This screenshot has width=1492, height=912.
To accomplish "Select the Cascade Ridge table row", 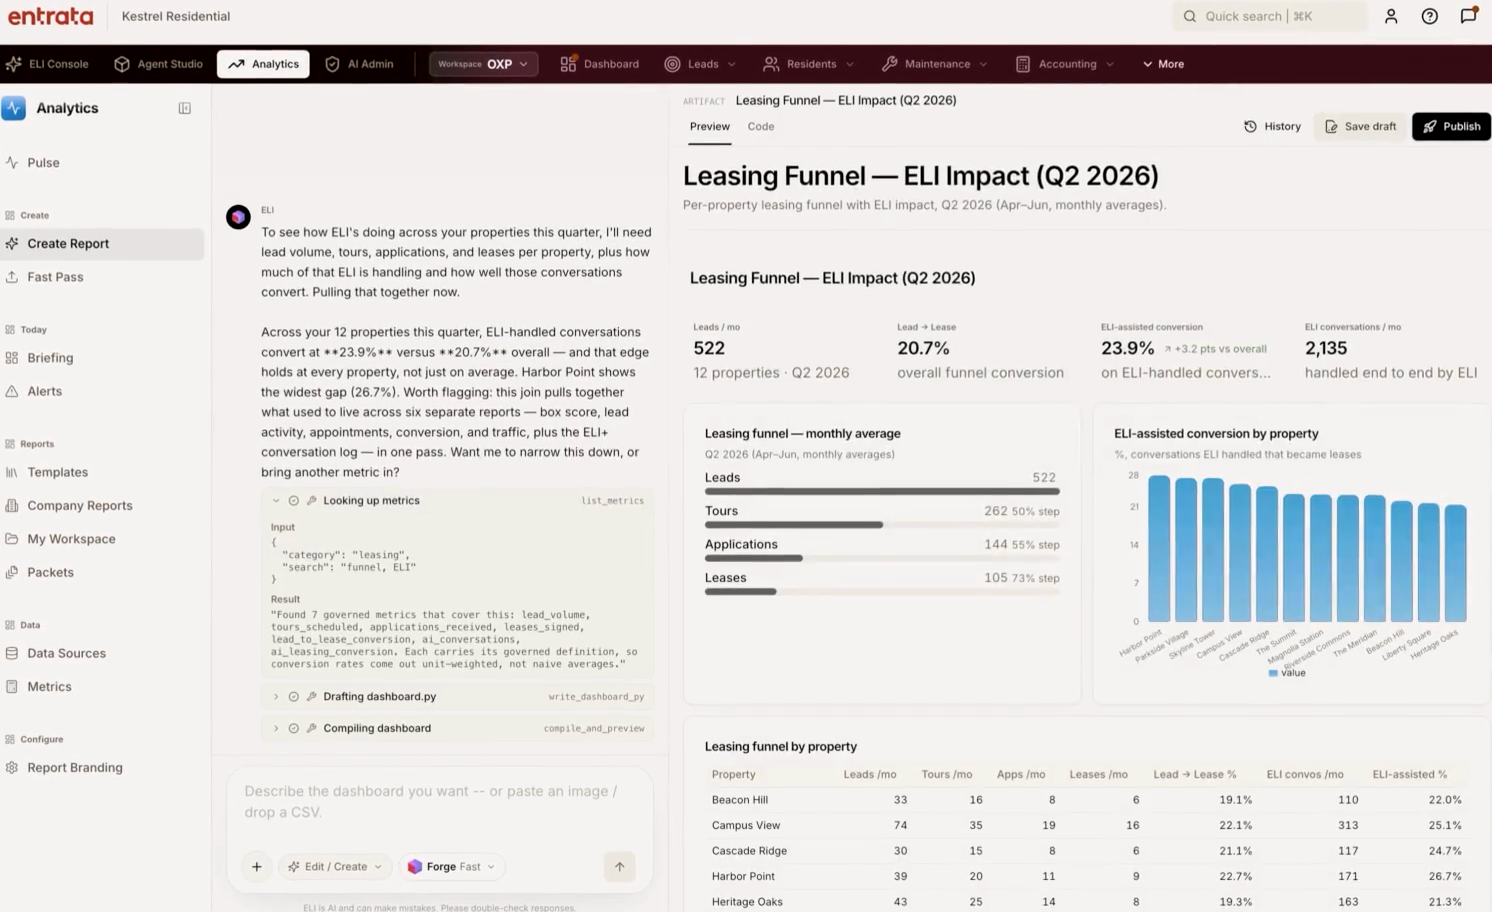I will pos(1087,851).
